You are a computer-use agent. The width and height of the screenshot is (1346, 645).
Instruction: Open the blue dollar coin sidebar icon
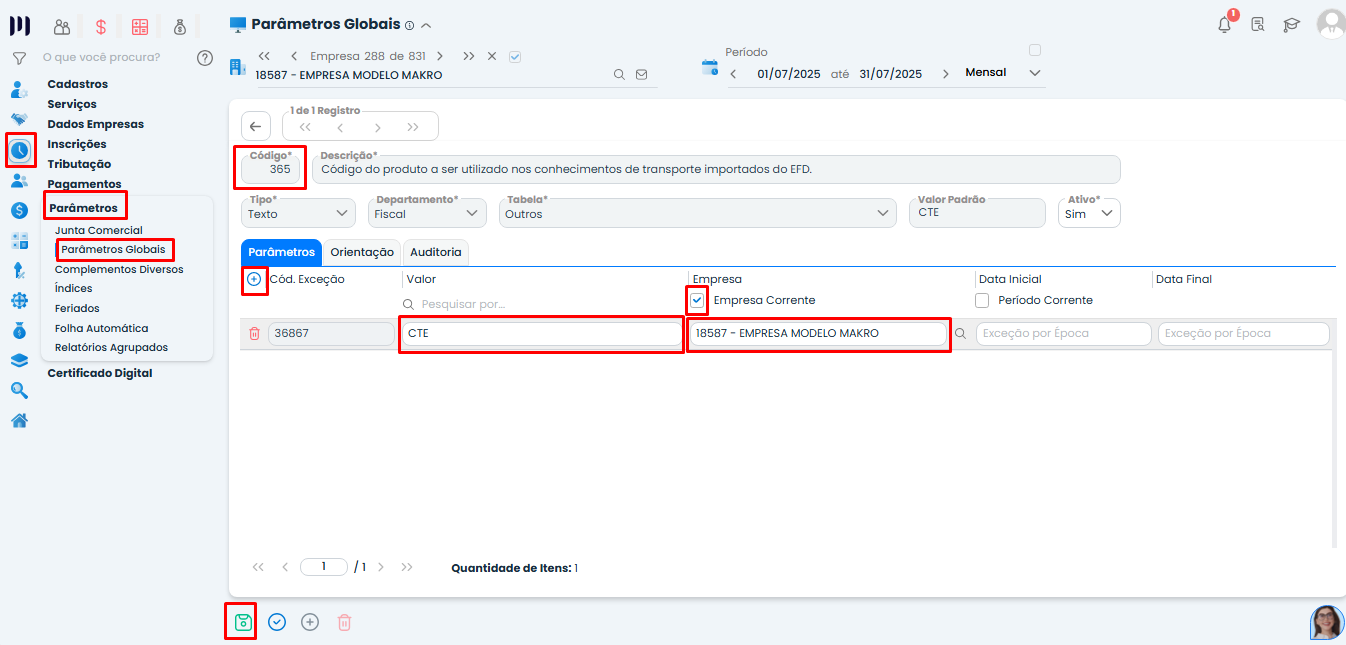coord(19,210)
